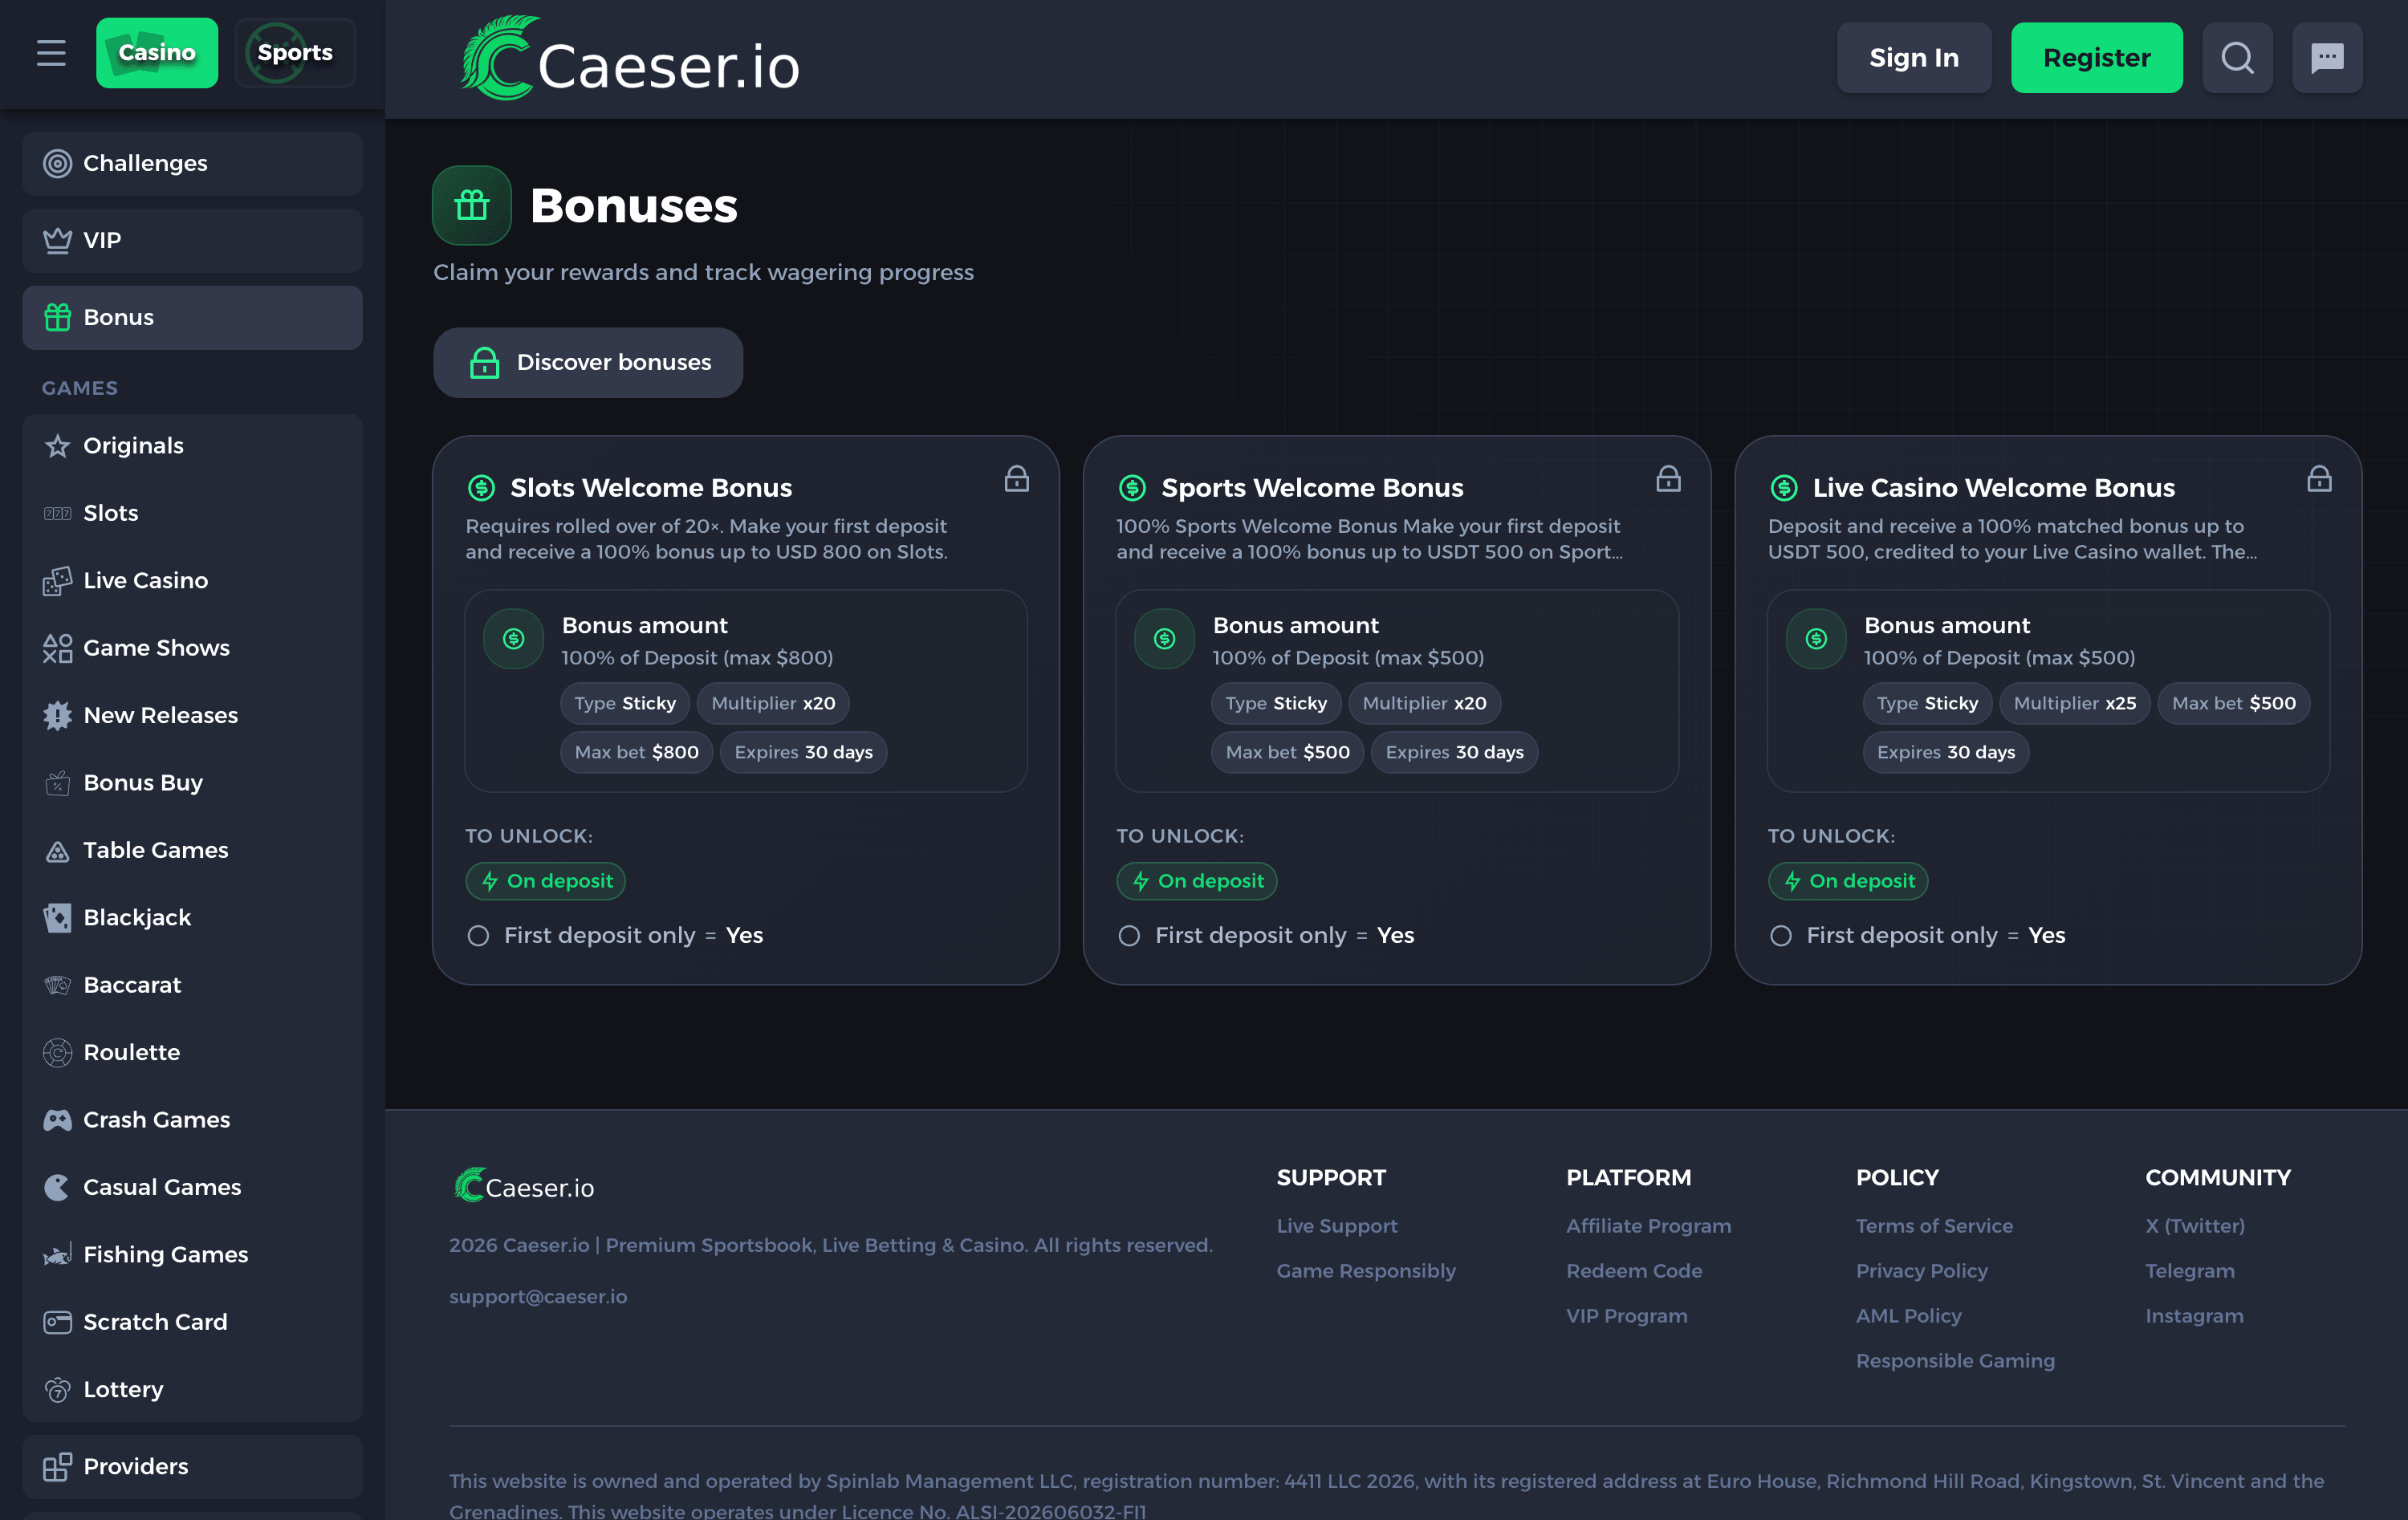
Task: Click the Game Shows shapes icon
Action: coord(57,648)
